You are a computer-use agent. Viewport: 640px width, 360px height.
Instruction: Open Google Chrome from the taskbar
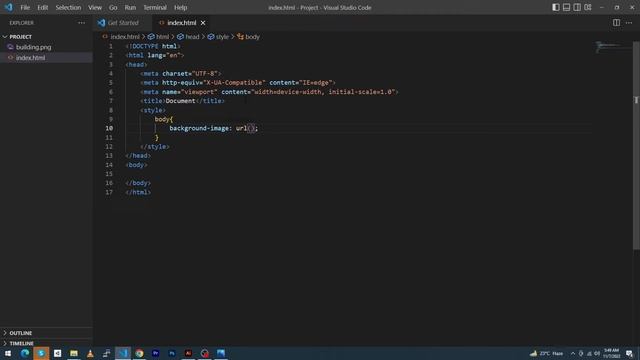[139, 353]
